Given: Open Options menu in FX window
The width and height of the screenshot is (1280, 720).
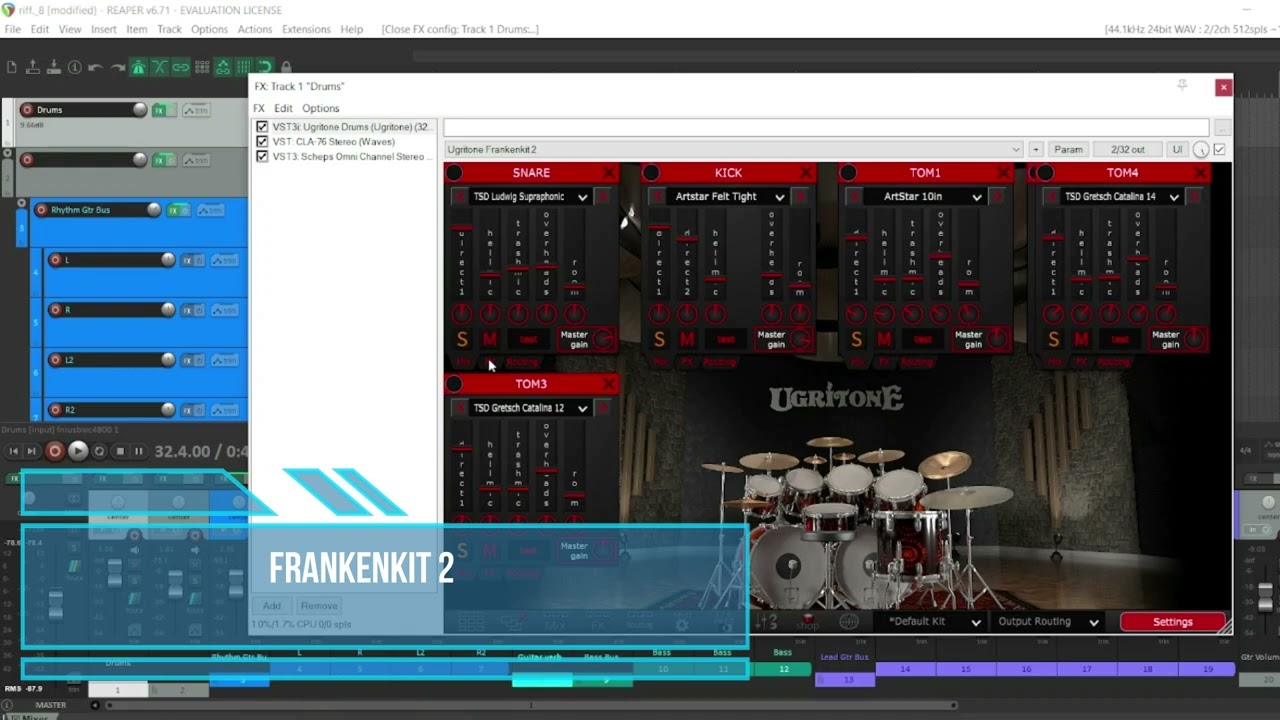Looking at the screenshot, I should point(320,108).
